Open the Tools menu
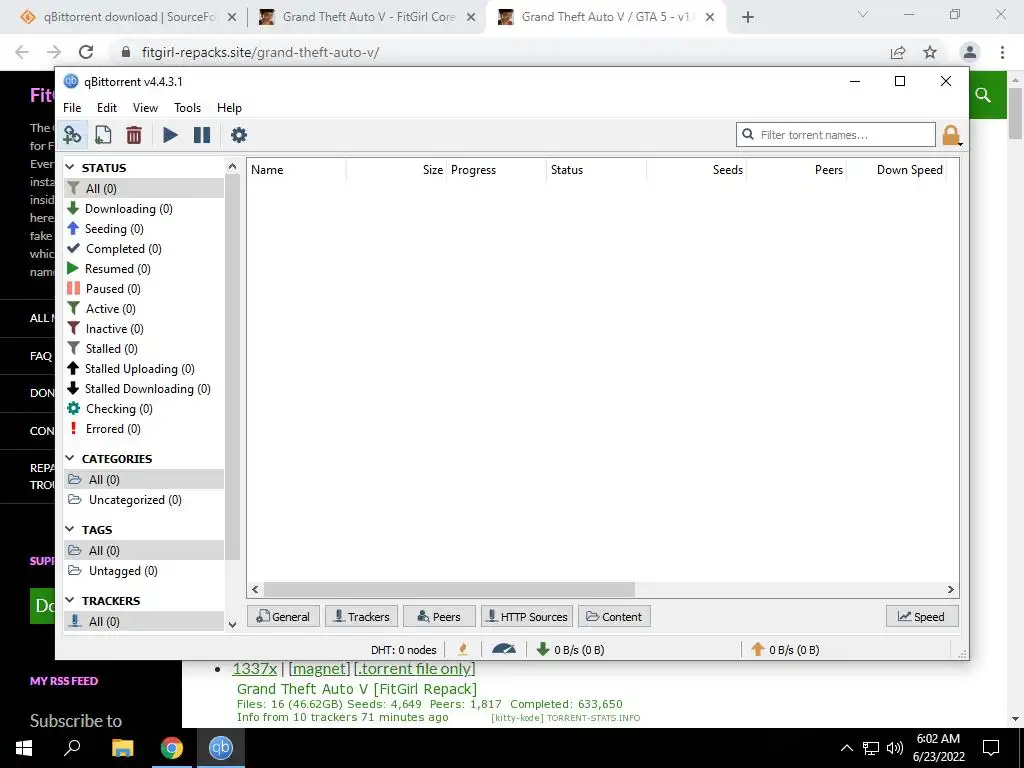Viewport: 1024px width, 768px height. coord(187,108)
